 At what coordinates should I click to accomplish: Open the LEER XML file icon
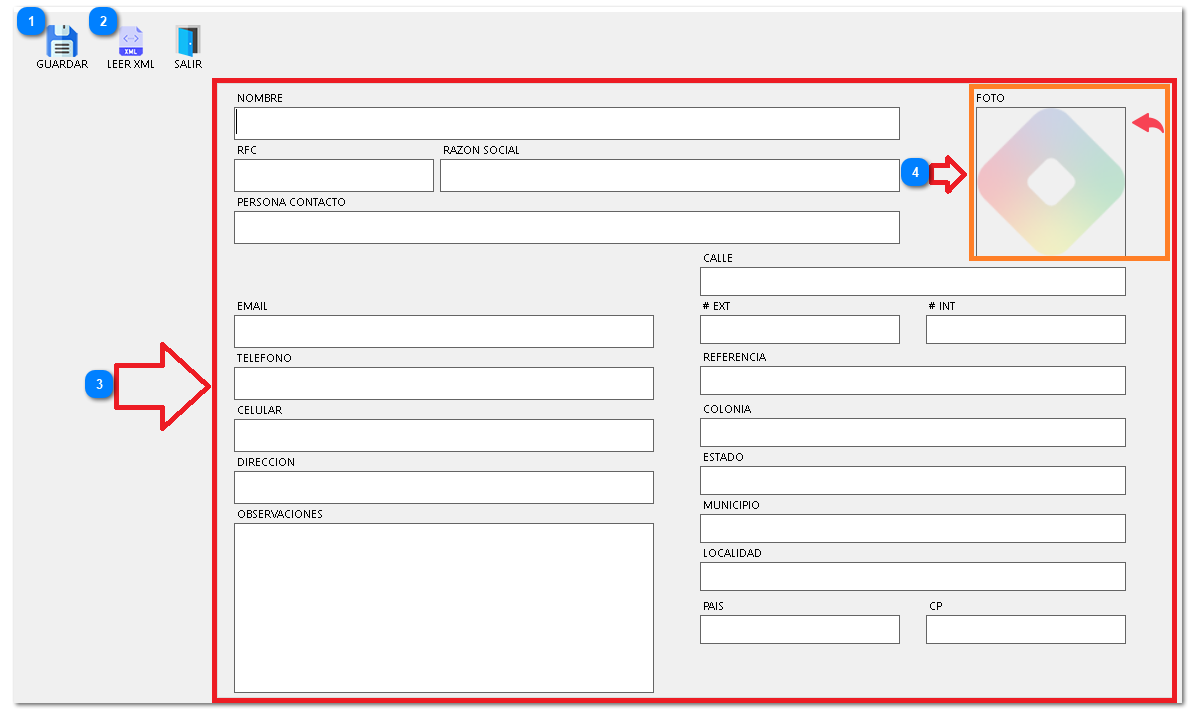131,43
